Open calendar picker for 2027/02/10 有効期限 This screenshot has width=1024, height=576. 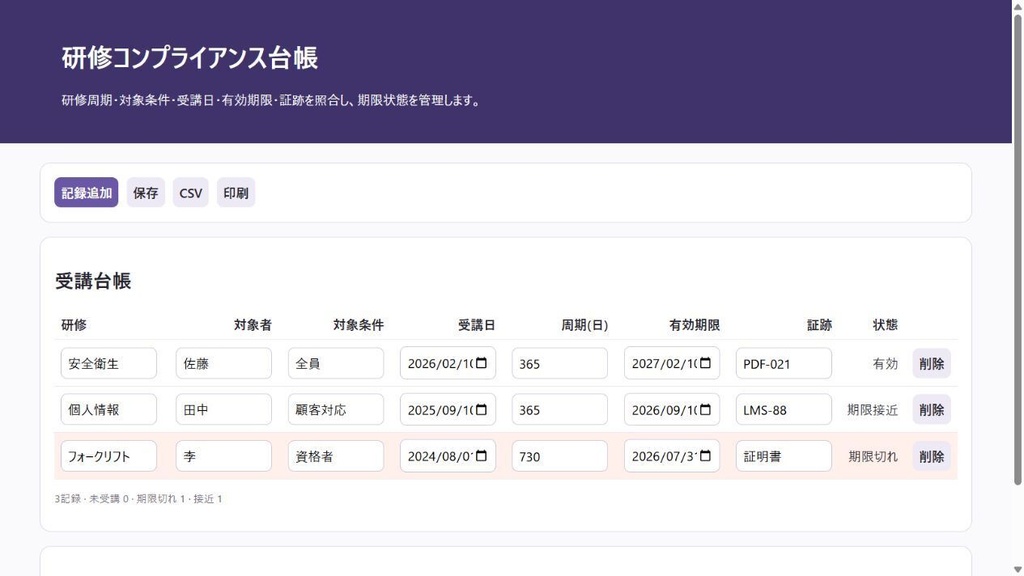705,363
